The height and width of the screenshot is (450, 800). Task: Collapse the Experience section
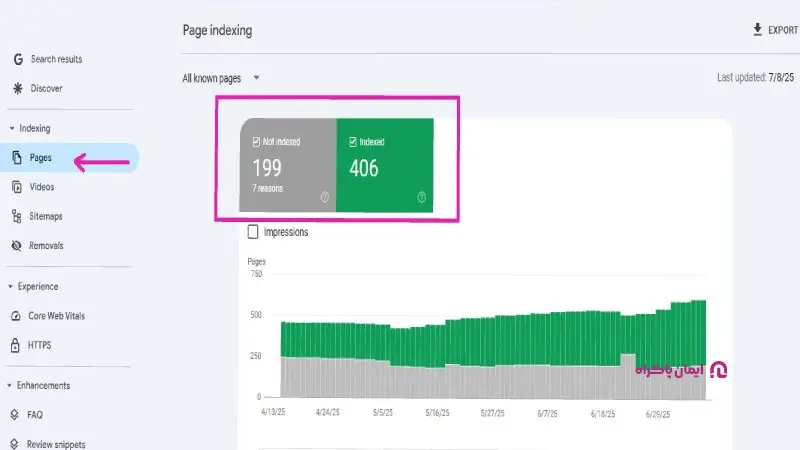click(x=12, y=287)
